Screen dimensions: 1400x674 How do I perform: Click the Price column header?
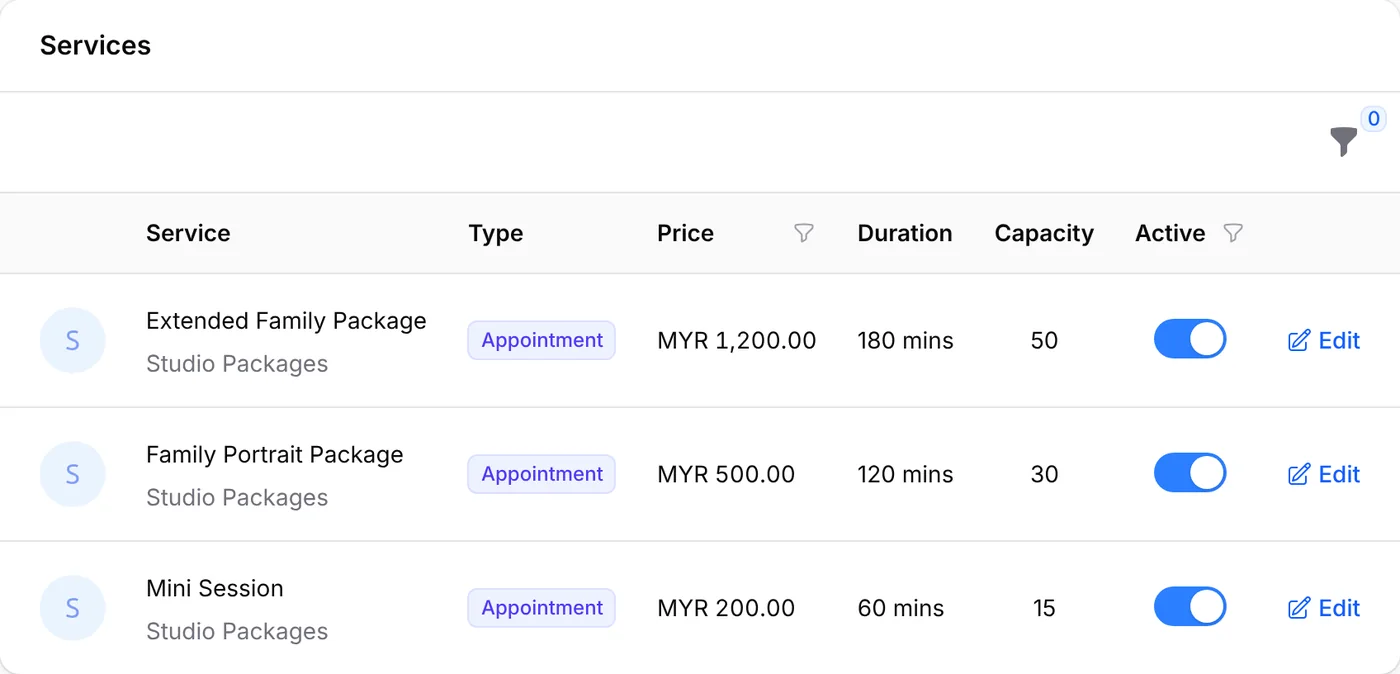point(685,233)
